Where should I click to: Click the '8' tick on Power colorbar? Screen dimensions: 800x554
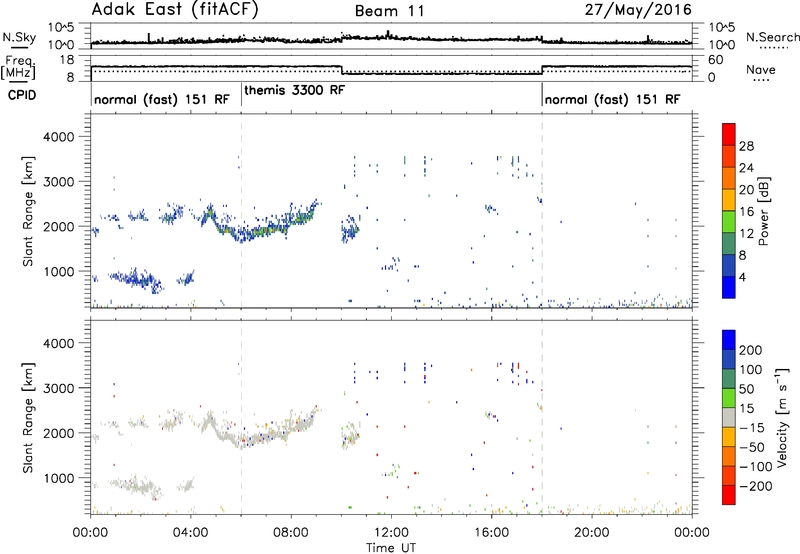[743, 255]
